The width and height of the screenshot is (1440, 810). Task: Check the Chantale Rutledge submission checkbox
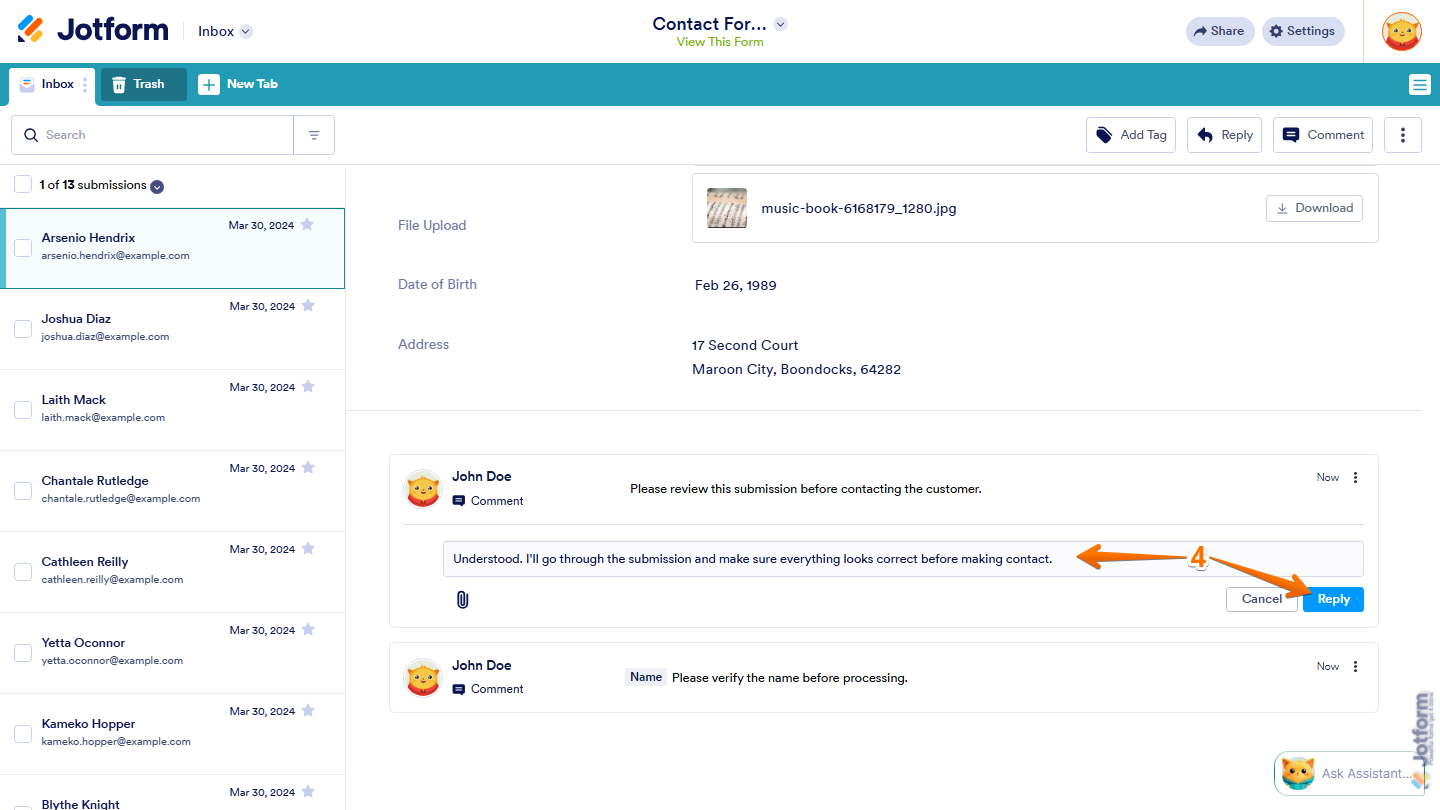pos(23,490)
